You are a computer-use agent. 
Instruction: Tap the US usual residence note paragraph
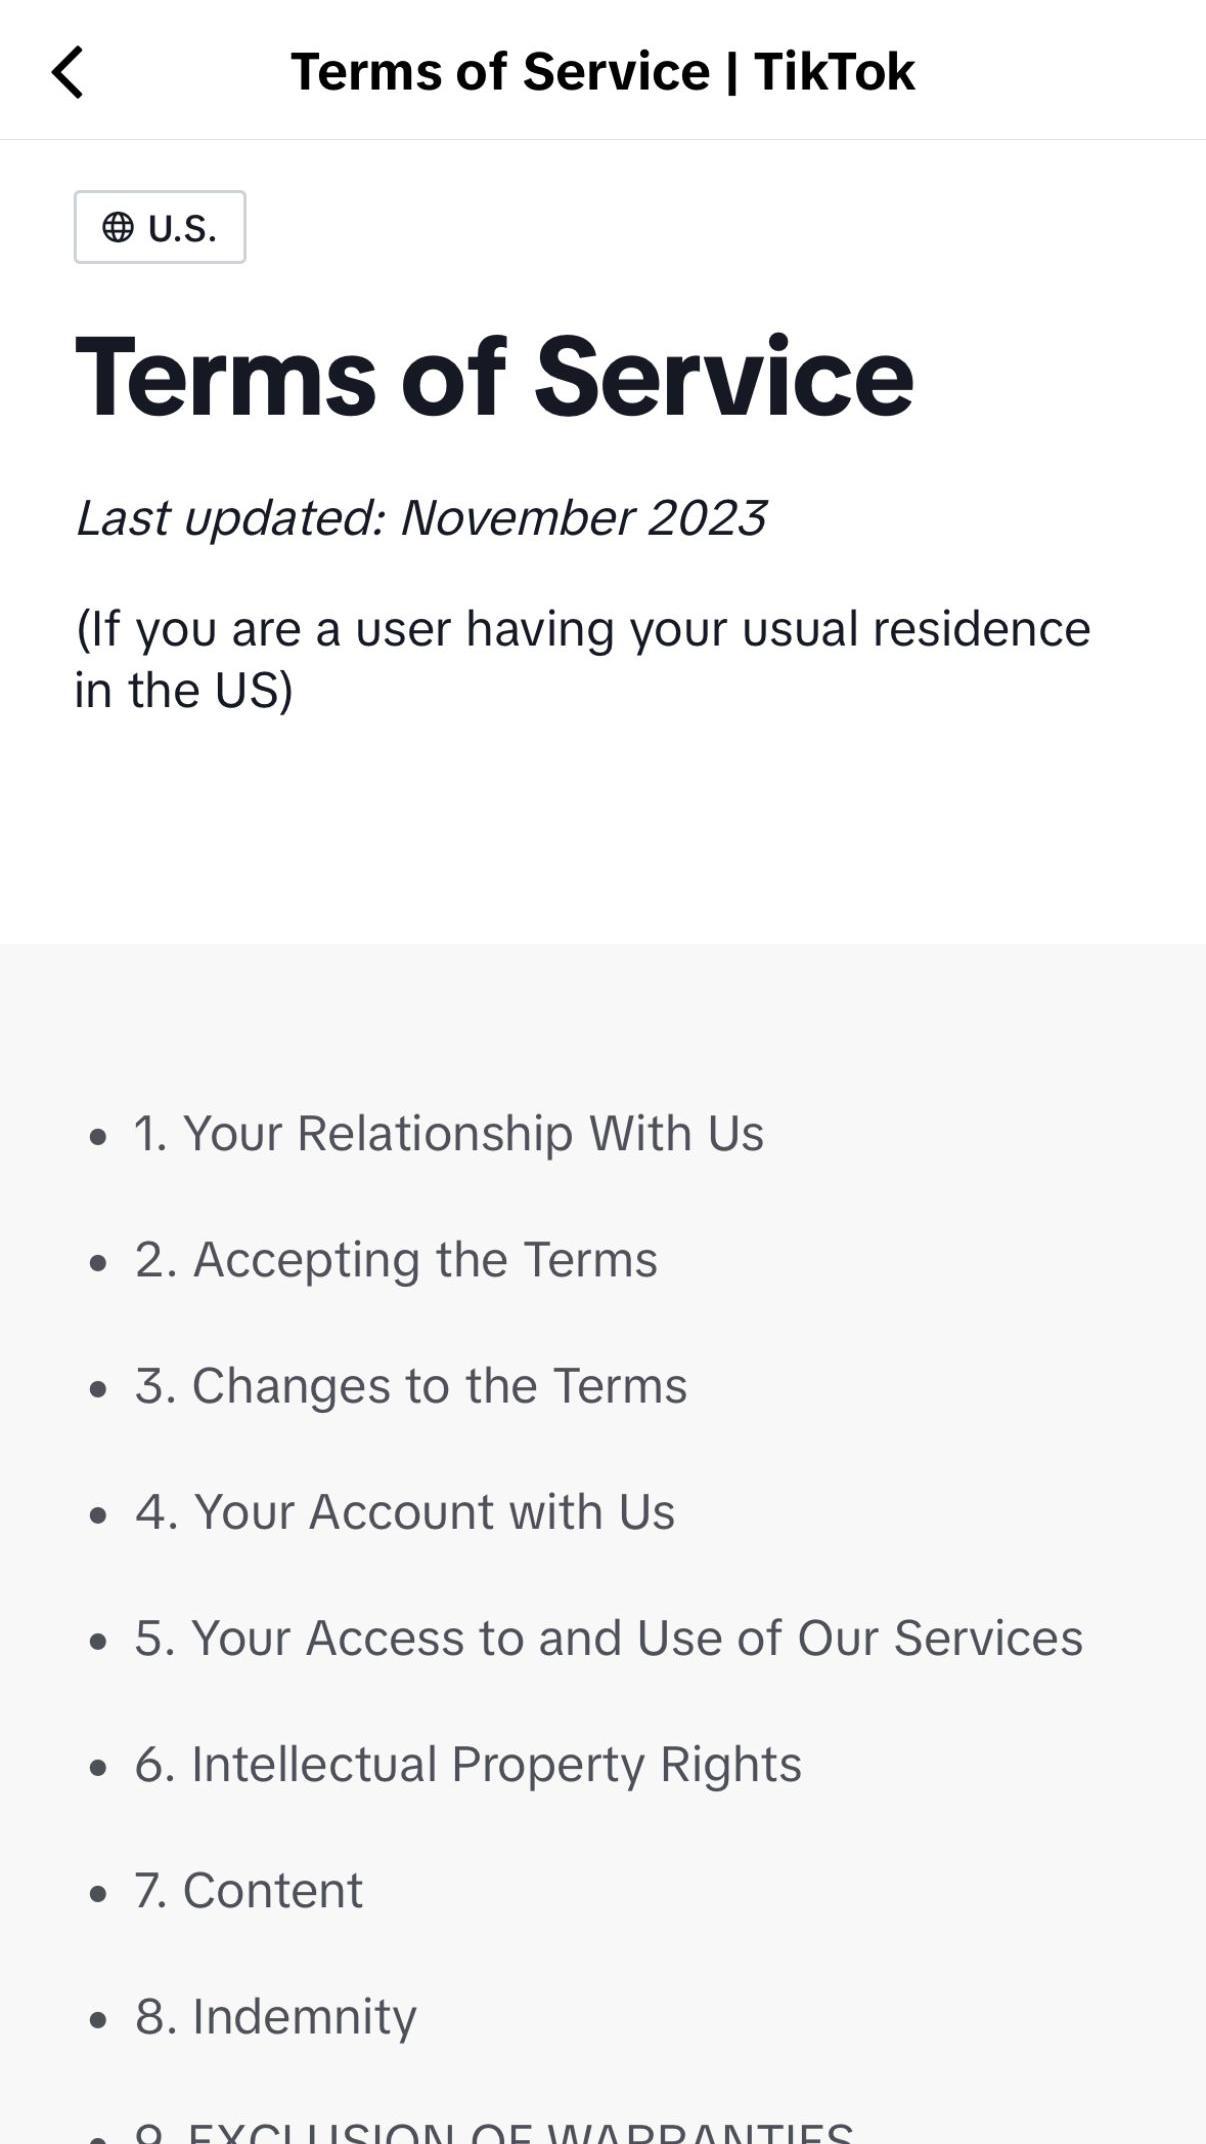coord(583,659)
